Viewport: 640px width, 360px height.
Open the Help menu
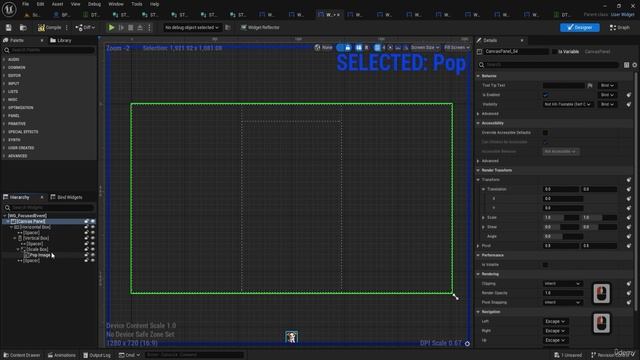pos(154,4)
